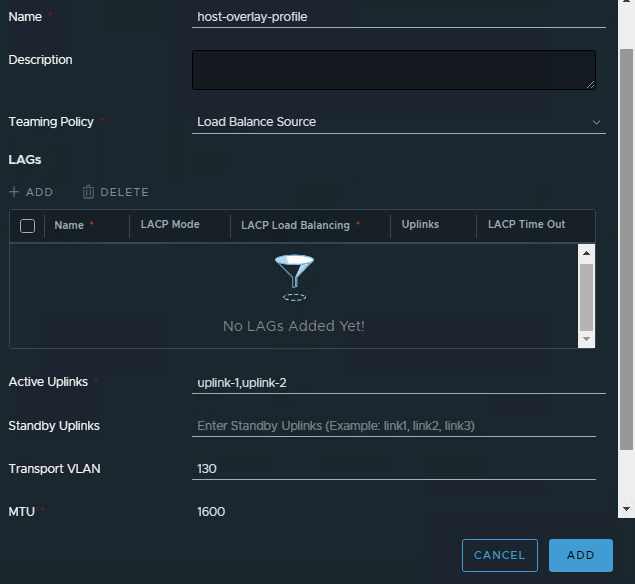Click the plus icon to add a LAG
Screen dimensions: 635x584
click(x=14, y=192)
